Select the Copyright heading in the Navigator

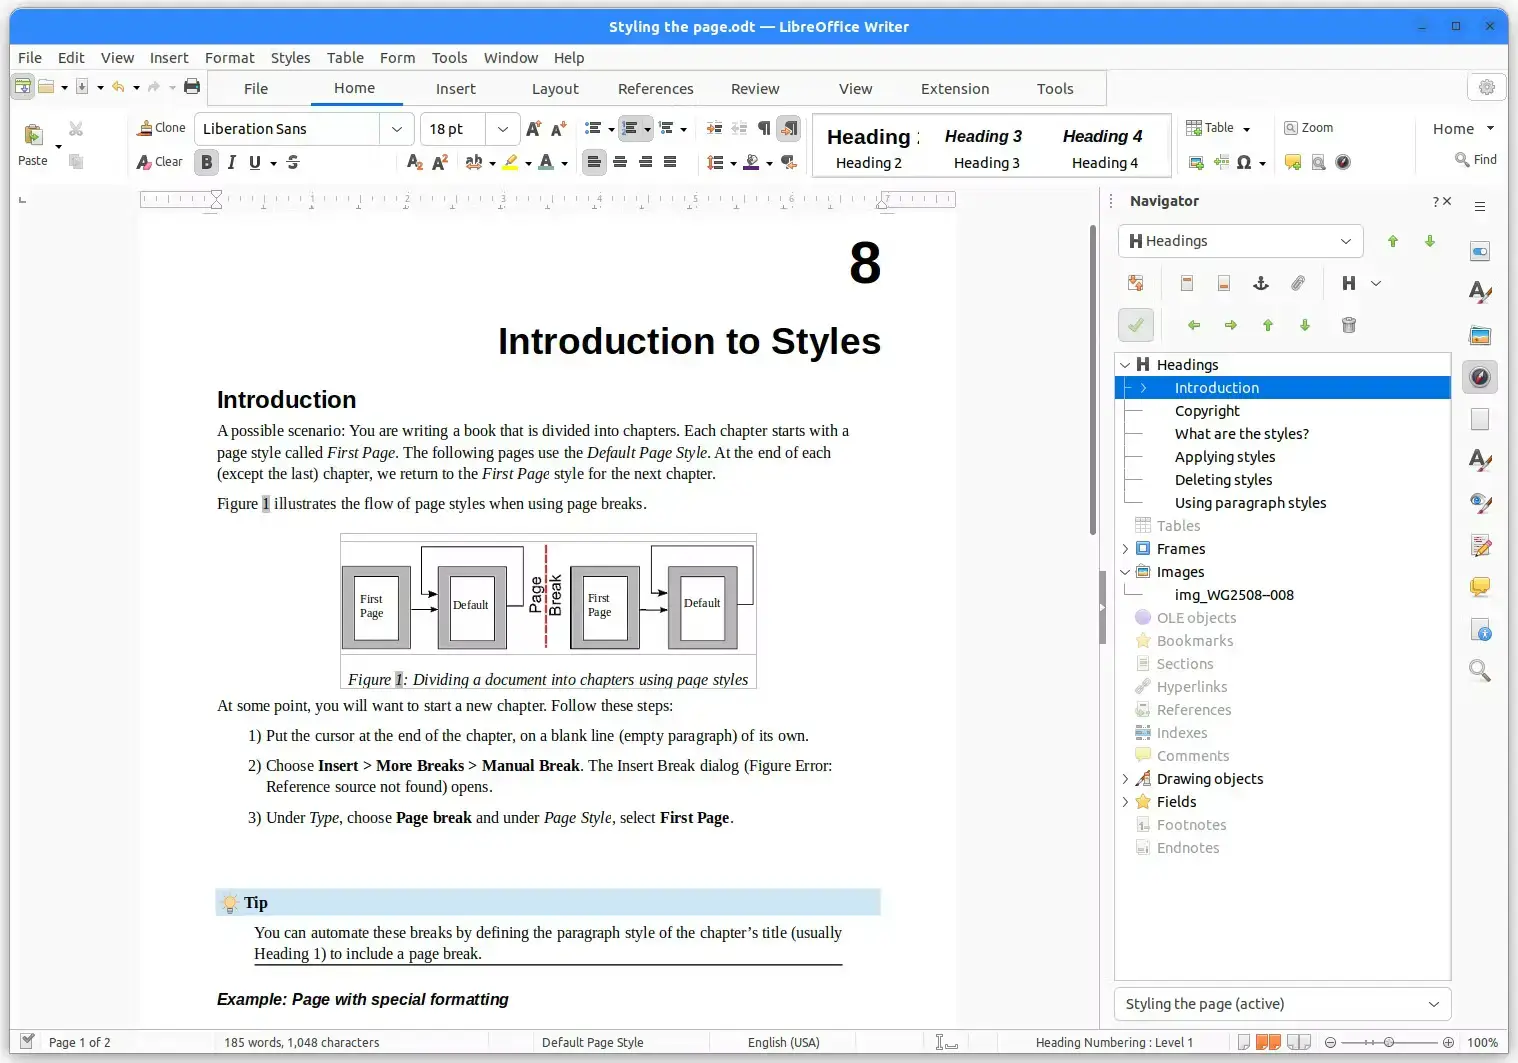pos(1207,411)
